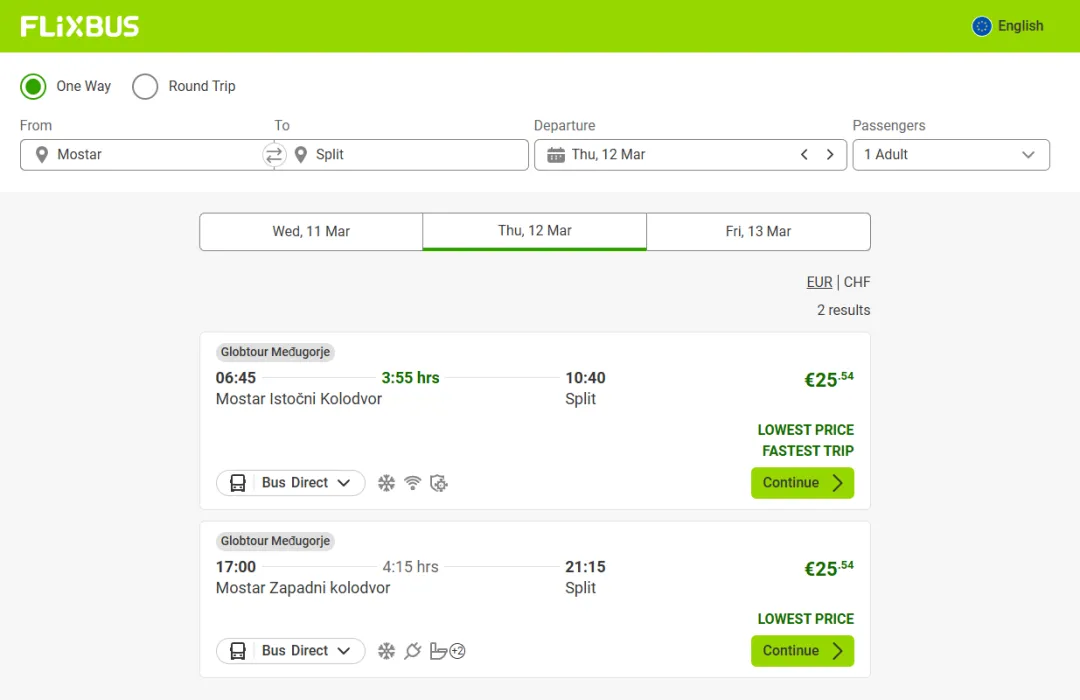Viewport: 1080px width, 700px height.
Task: Click the power outlet icon on 17:00 trip
Action: coord(412,651)
